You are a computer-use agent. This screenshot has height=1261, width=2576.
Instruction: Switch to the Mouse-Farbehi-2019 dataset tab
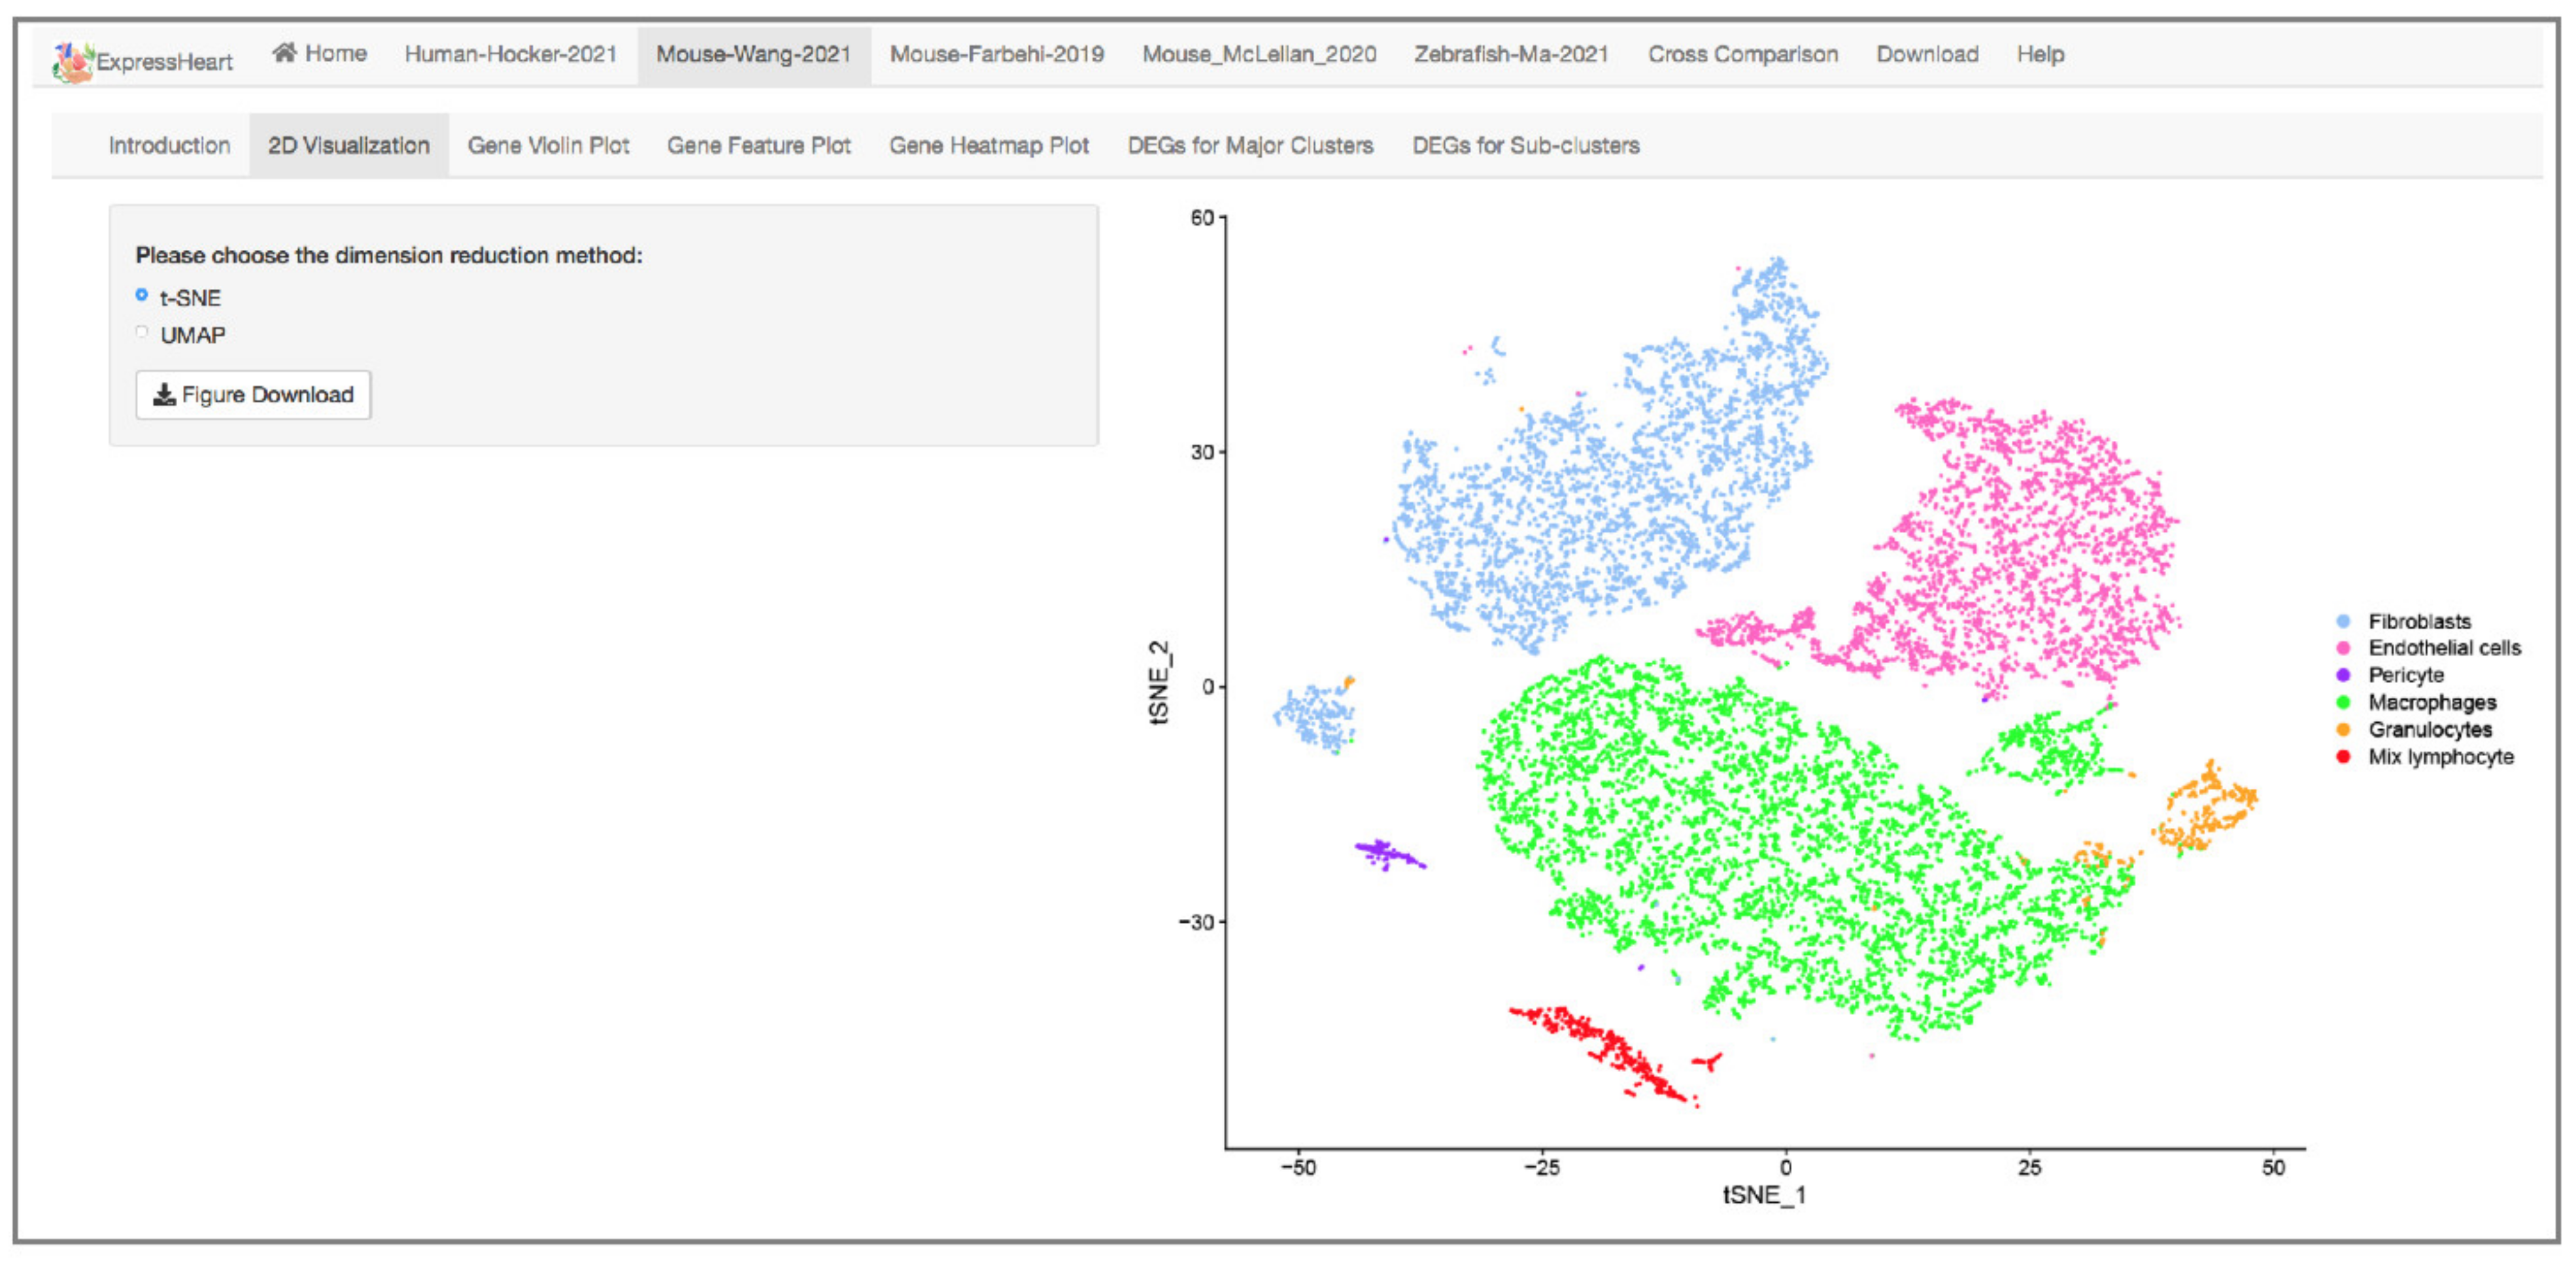996,54
